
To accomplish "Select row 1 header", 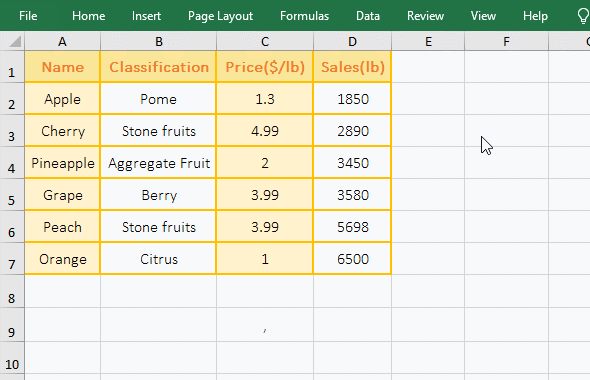I will pyautogui.click(x=12, y=67).
